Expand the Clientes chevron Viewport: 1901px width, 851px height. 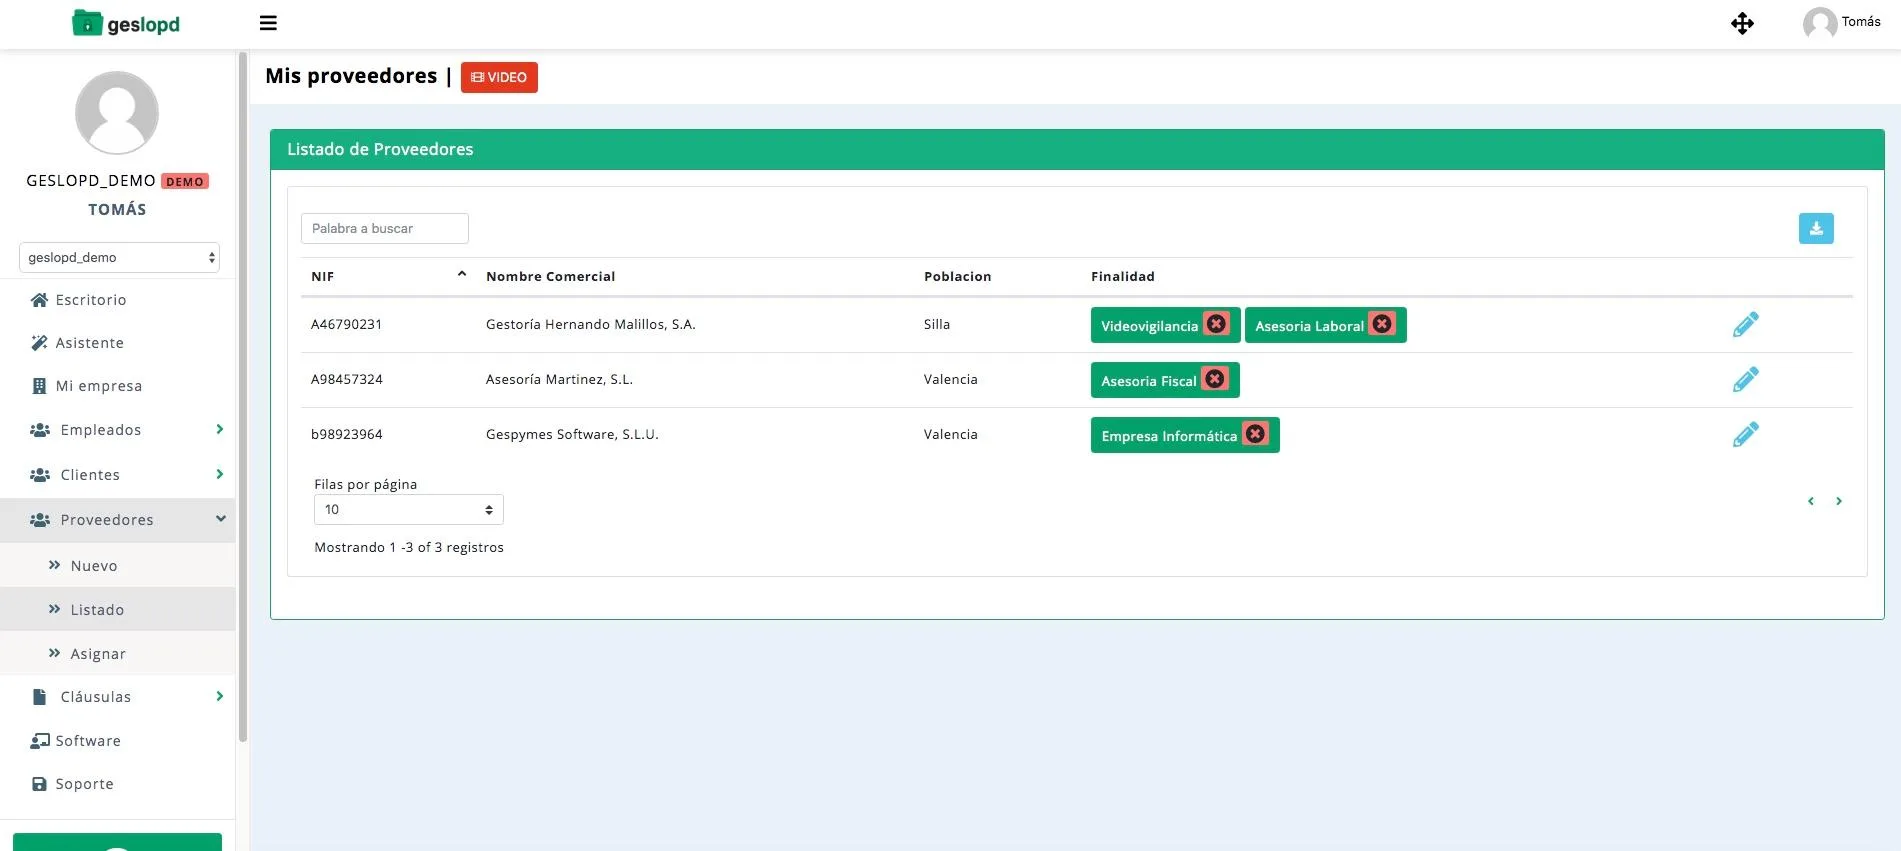[x=220, y=474]
